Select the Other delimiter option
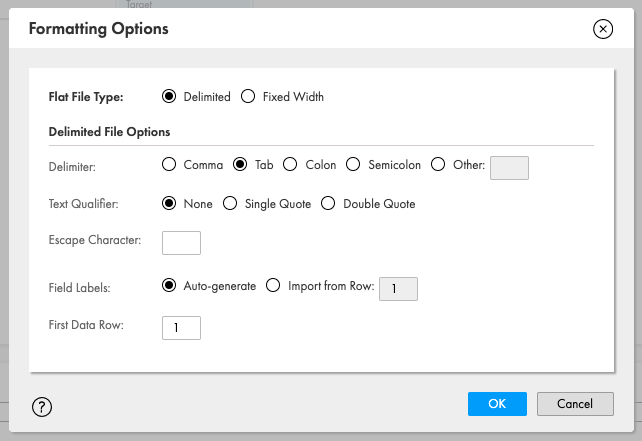Image resolution: width=642 pixels, height=441 pixels. click(x=438, y=165)
